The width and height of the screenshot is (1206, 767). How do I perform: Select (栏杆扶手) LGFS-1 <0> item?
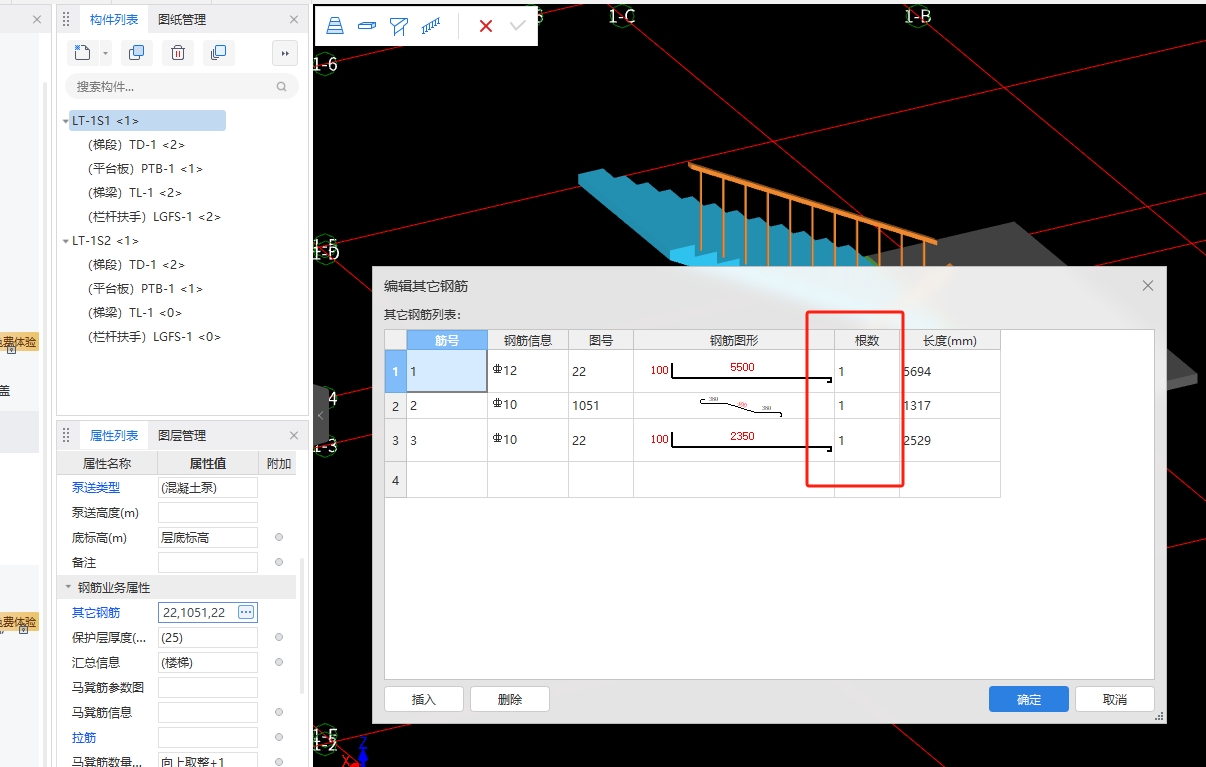click(x=154, y=337)
